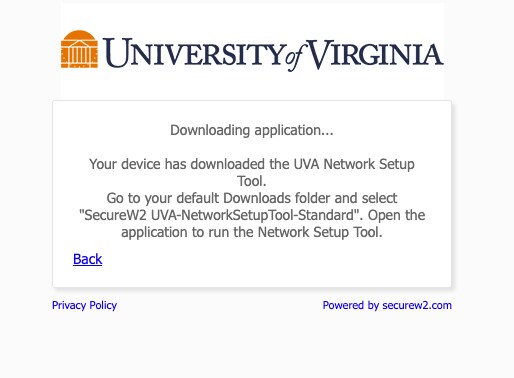Image resolution: width=514 pixels, height=378 pixels.
Task: Click the 'SecureW2 UVA-NetworkSetupTool-Standard' file name text
Action: click(221, 215)
